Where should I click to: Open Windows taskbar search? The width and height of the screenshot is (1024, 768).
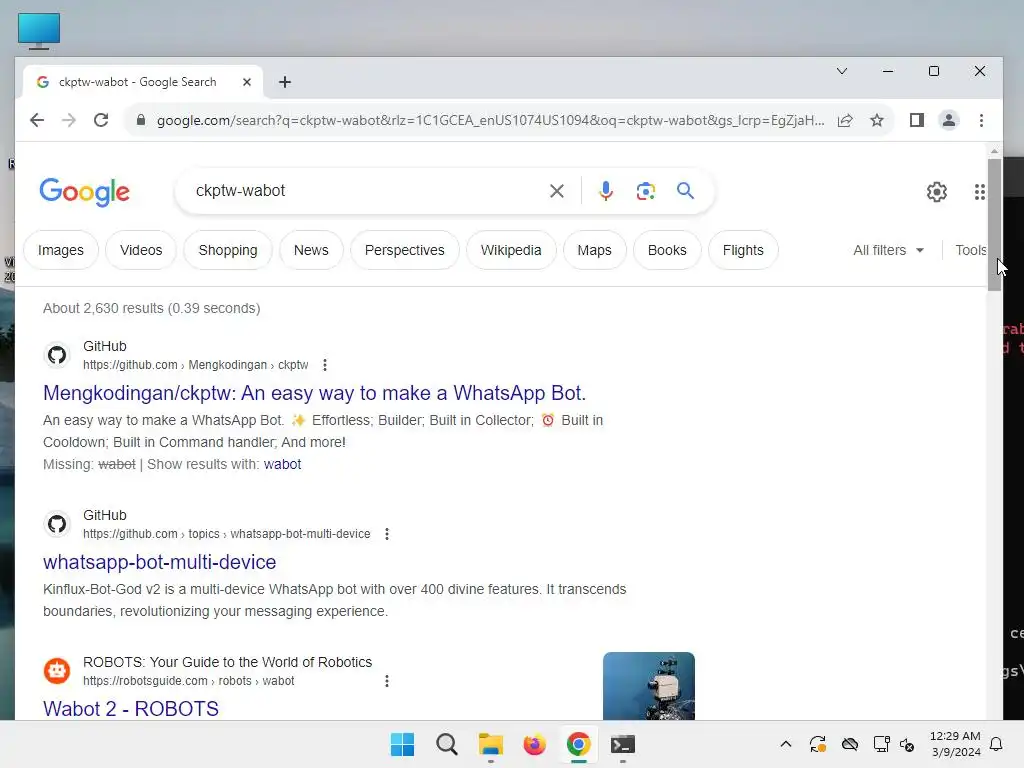point(447,744)
